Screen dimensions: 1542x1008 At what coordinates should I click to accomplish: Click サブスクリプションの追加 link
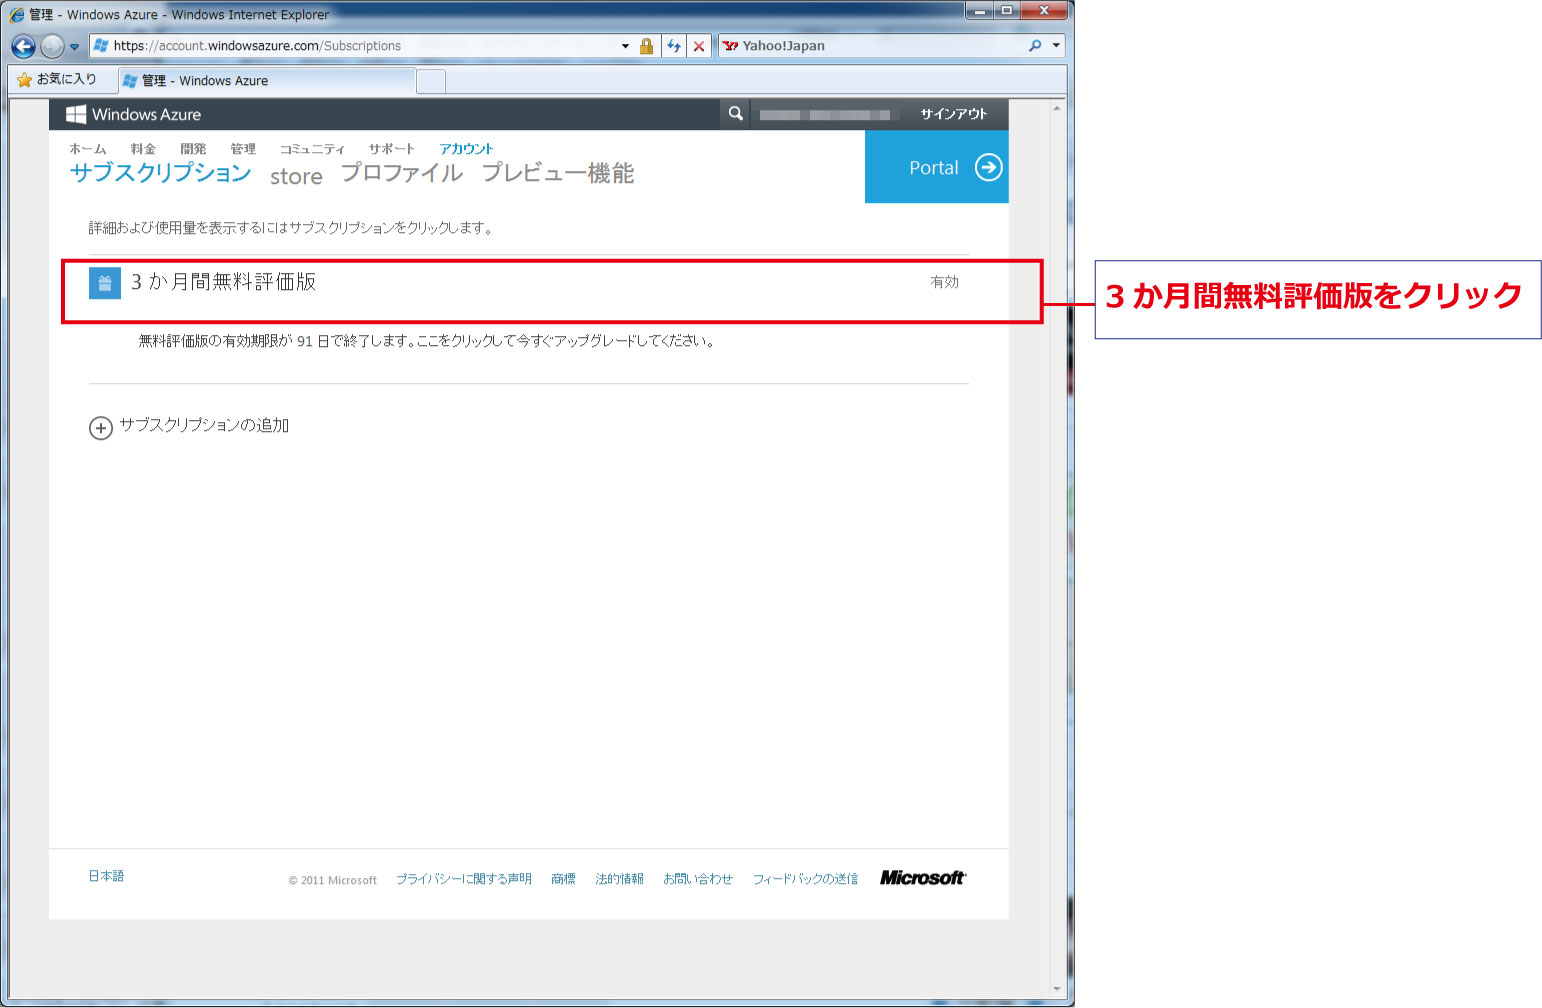pos(204,425)
